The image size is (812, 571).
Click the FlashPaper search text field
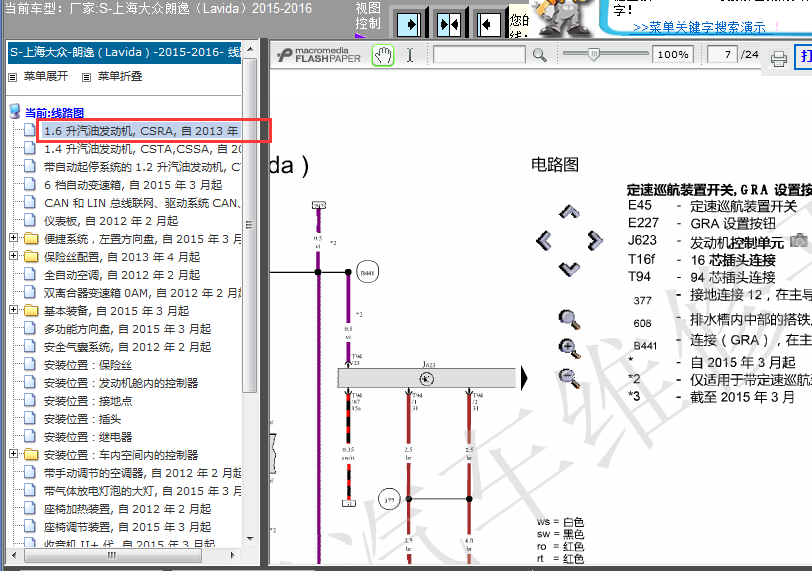tap(479, 54)
